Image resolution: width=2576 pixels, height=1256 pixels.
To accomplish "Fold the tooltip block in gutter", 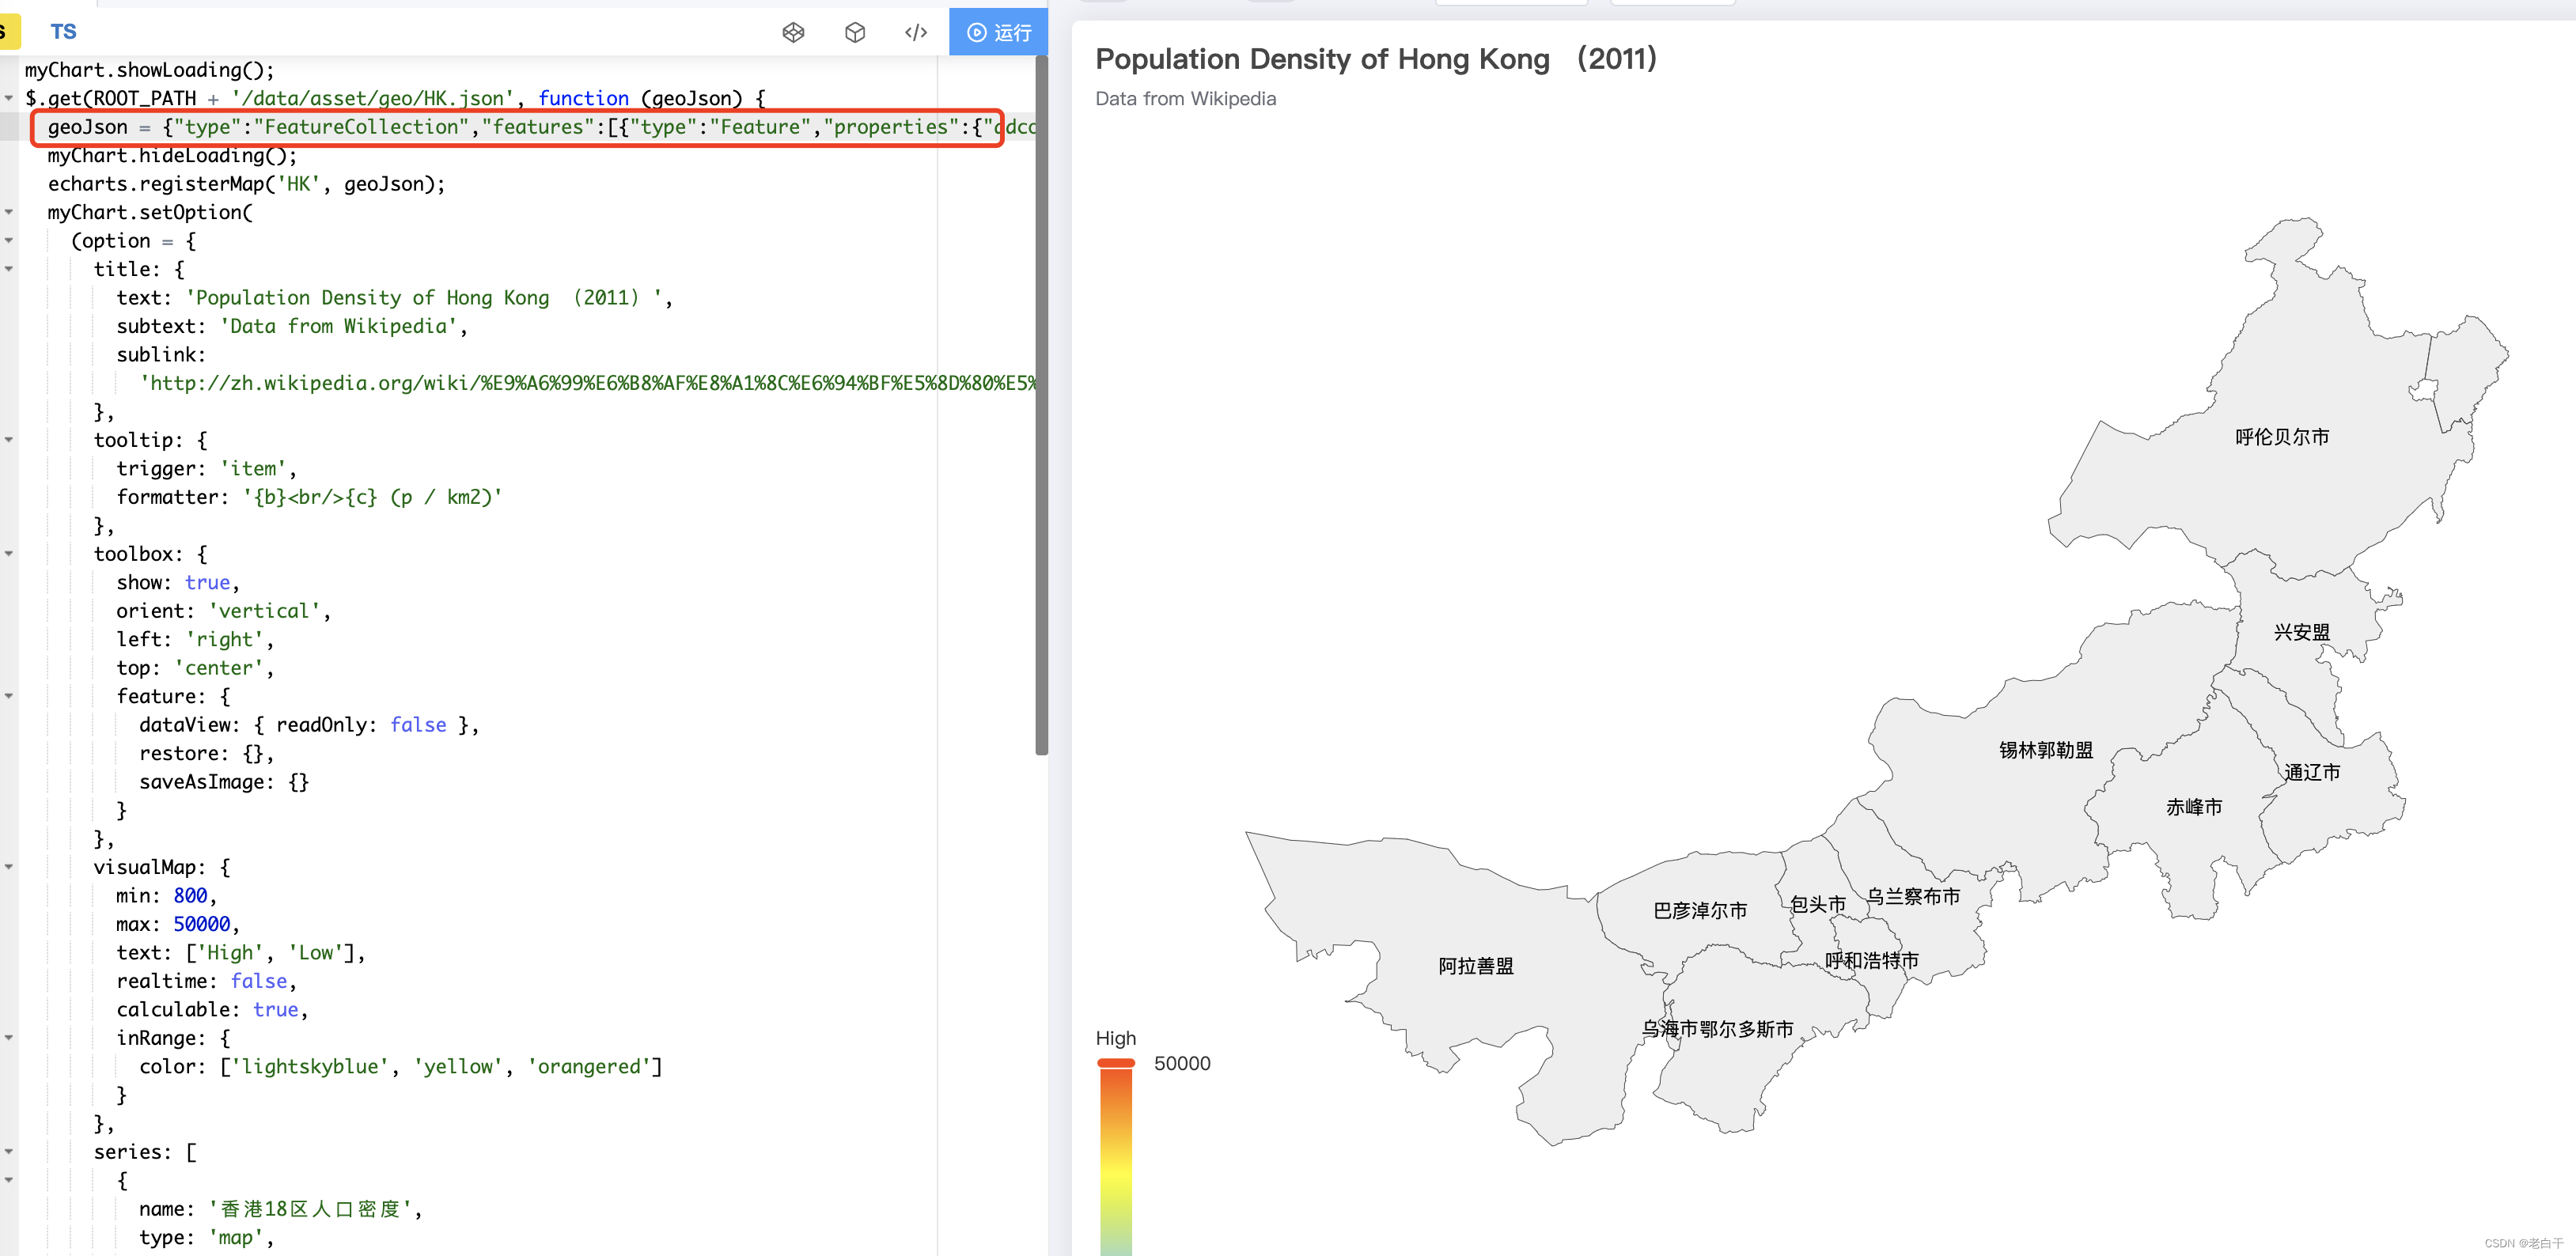I will pos(9,440).
